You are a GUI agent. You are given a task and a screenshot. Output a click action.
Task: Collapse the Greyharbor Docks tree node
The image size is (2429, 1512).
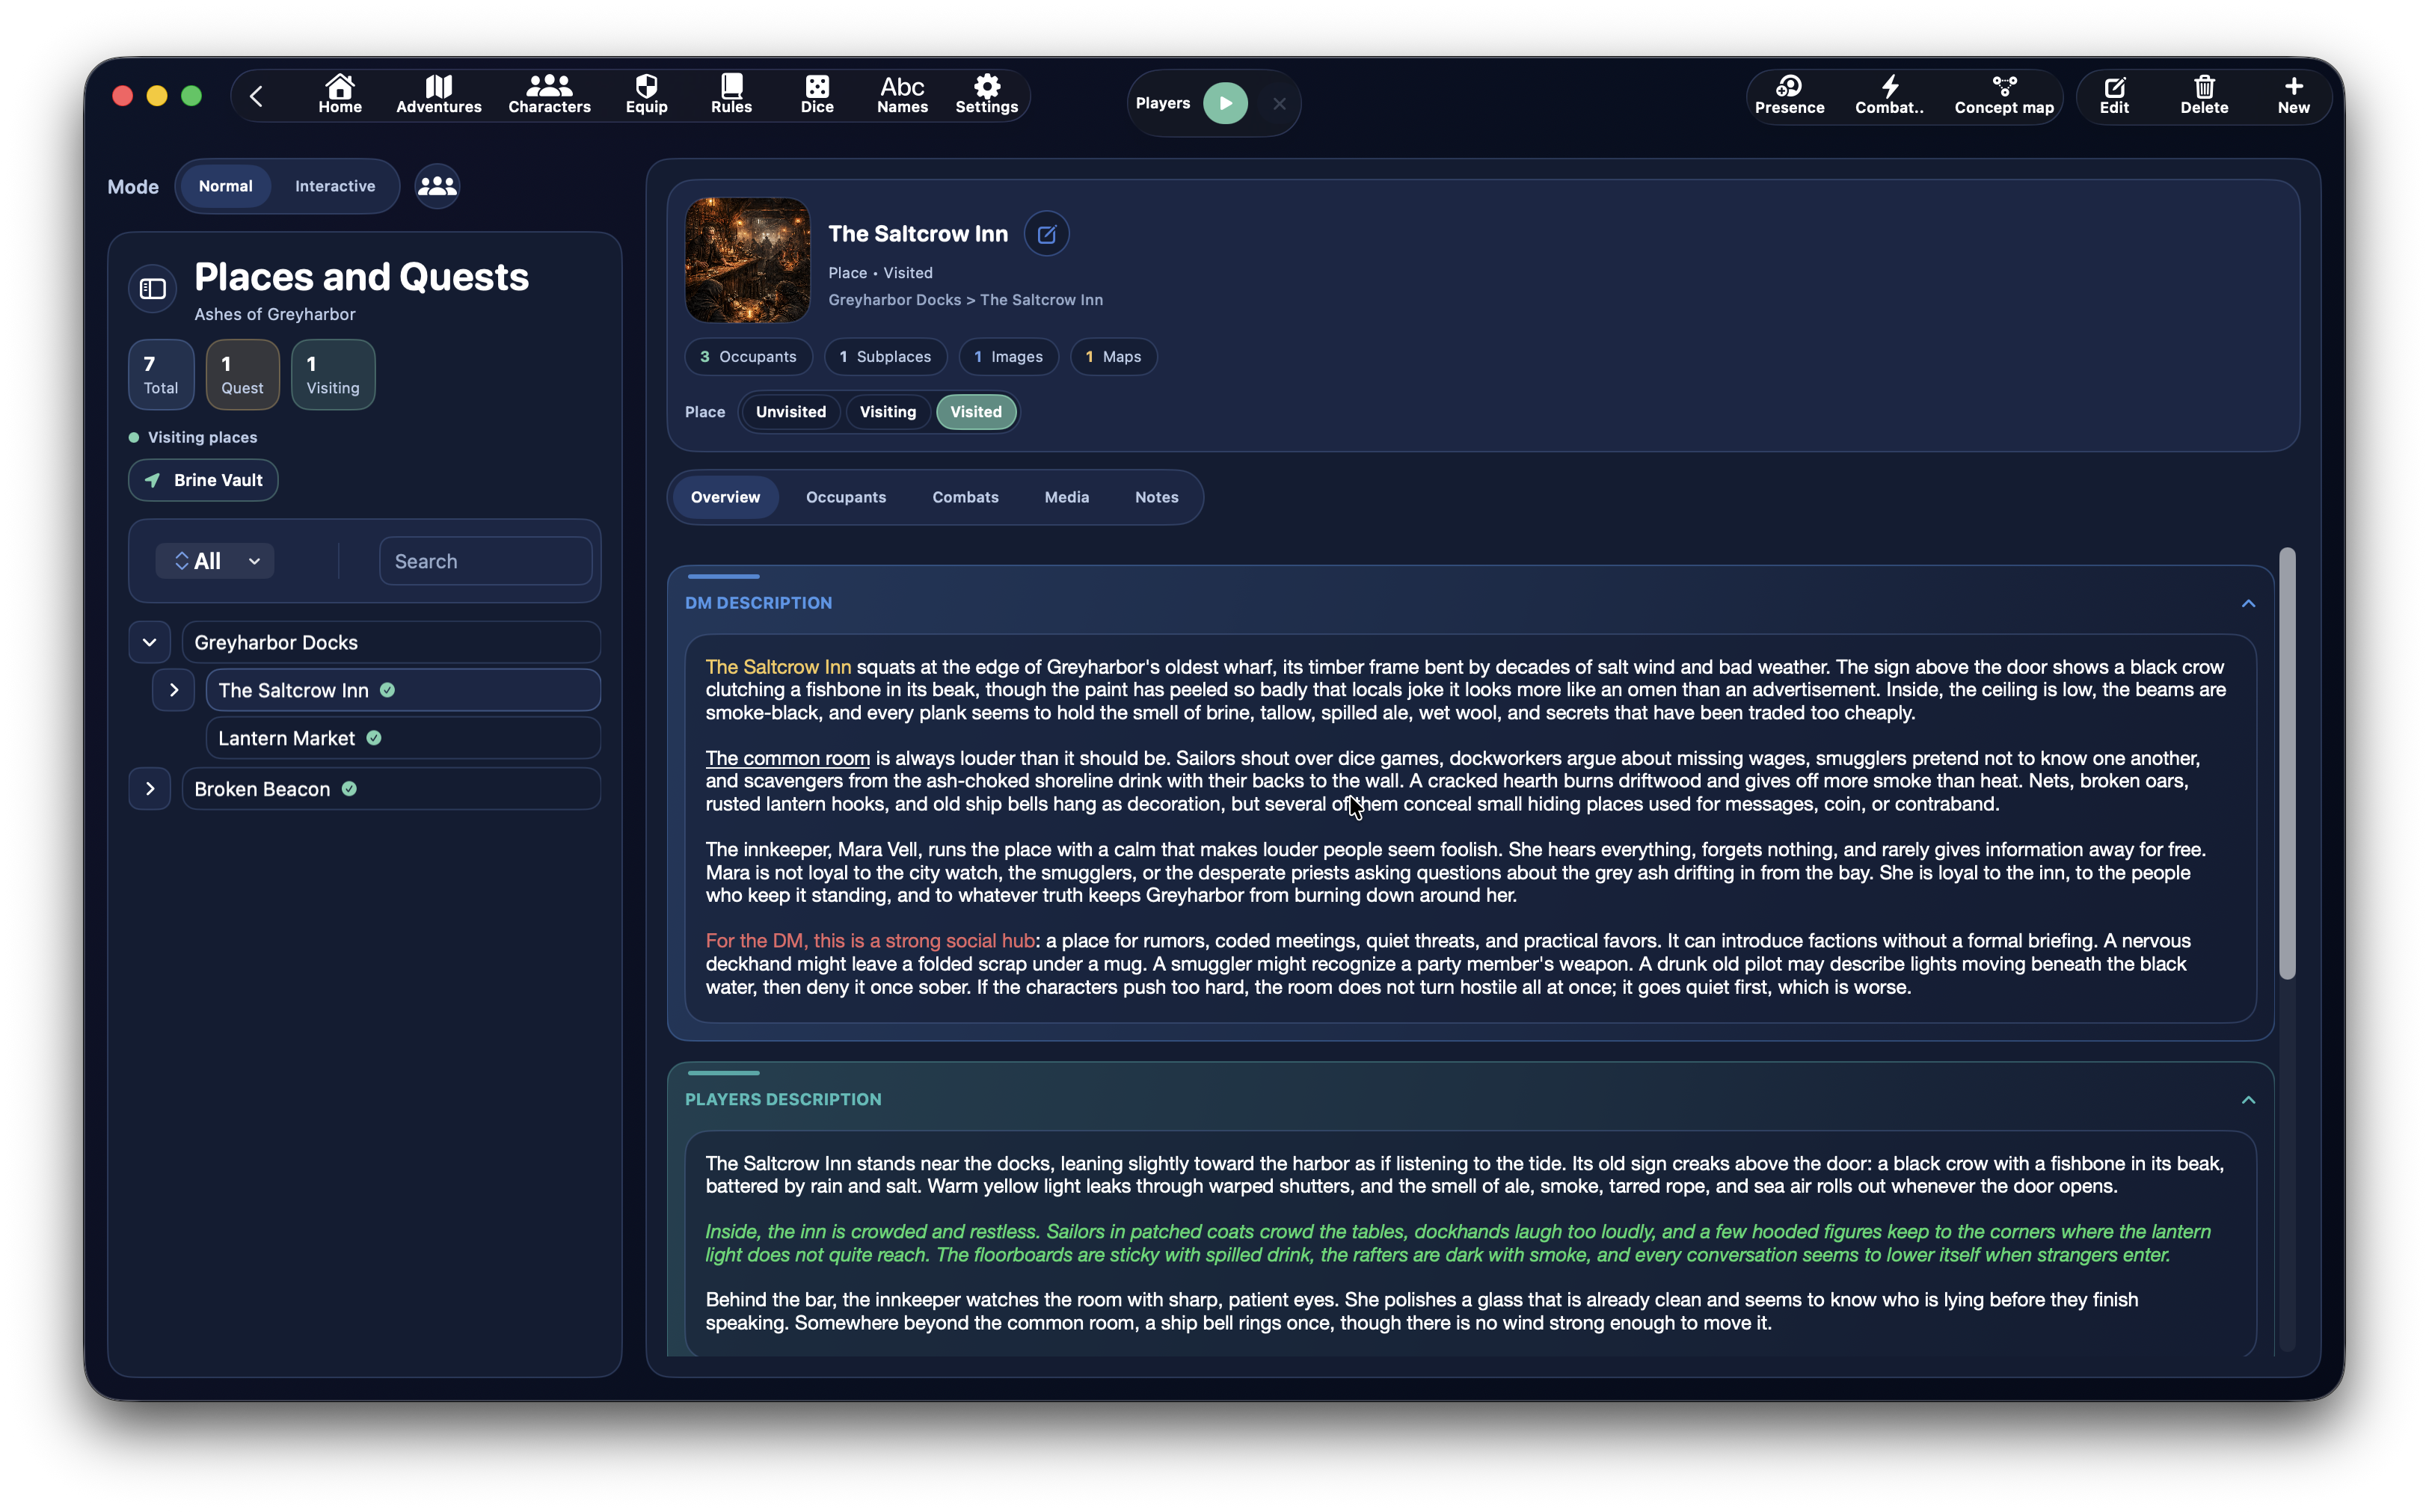point(149,642)
